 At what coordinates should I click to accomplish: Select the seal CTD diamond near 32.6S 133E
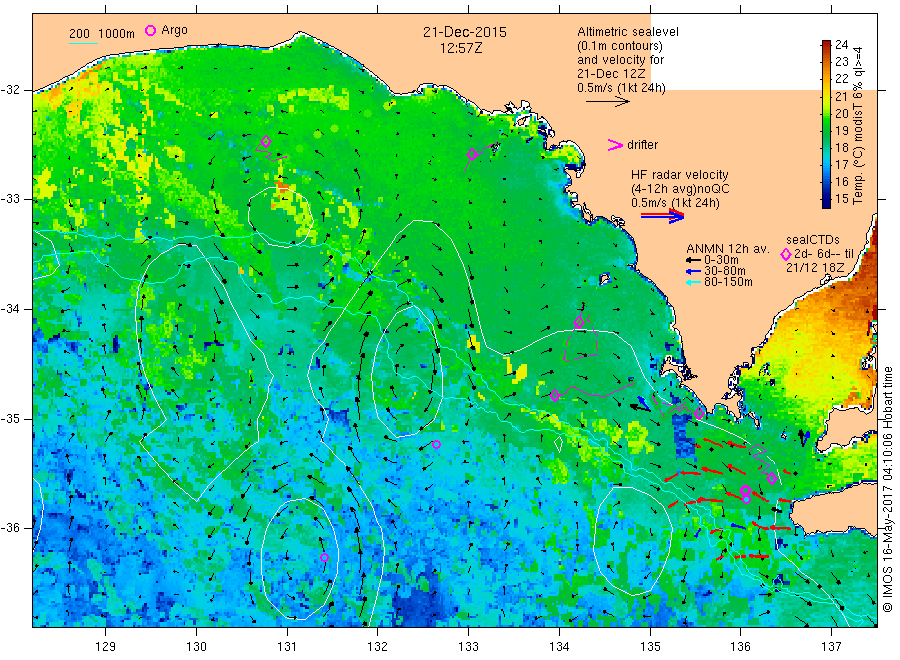click(472, 154)
